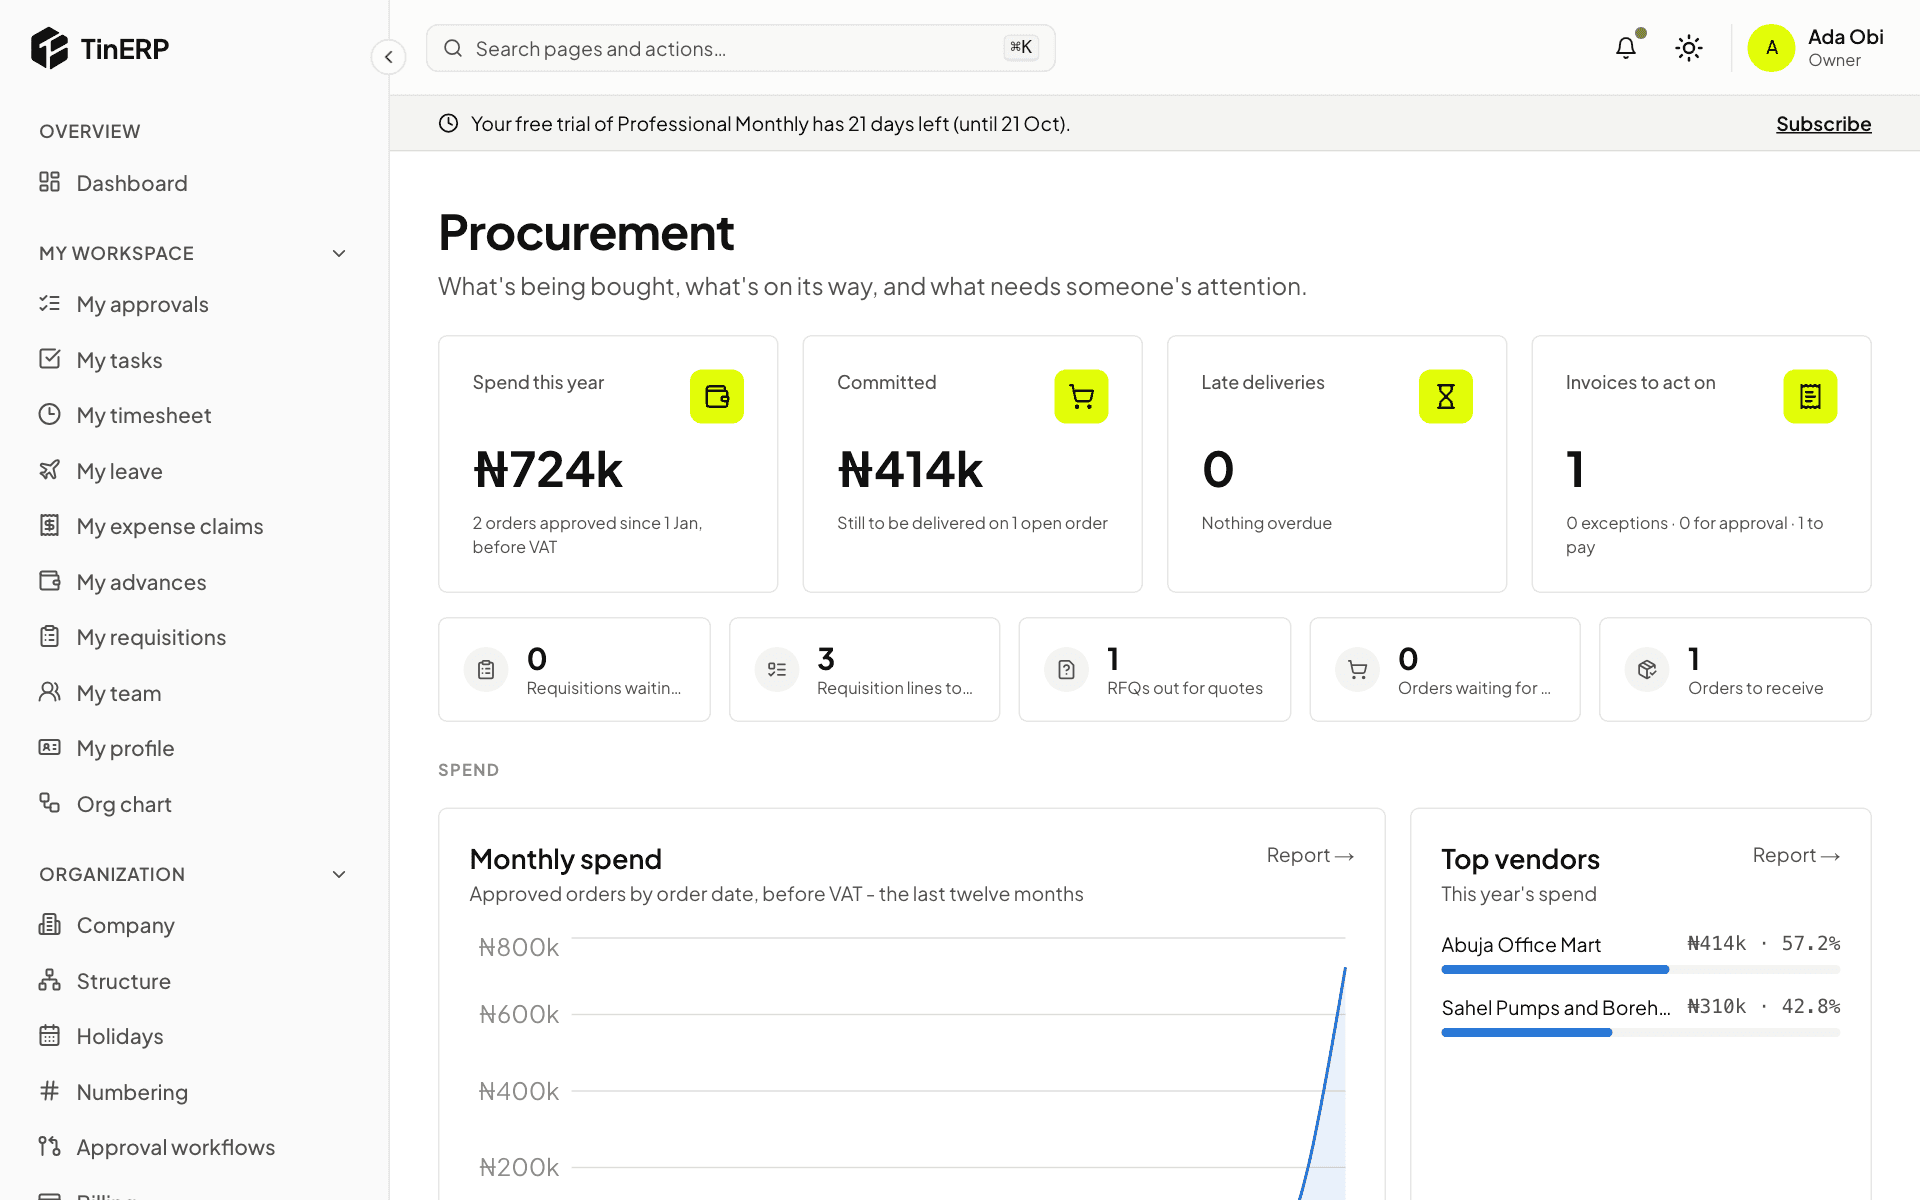Click the My approvals checklist icon

[49, 303]
